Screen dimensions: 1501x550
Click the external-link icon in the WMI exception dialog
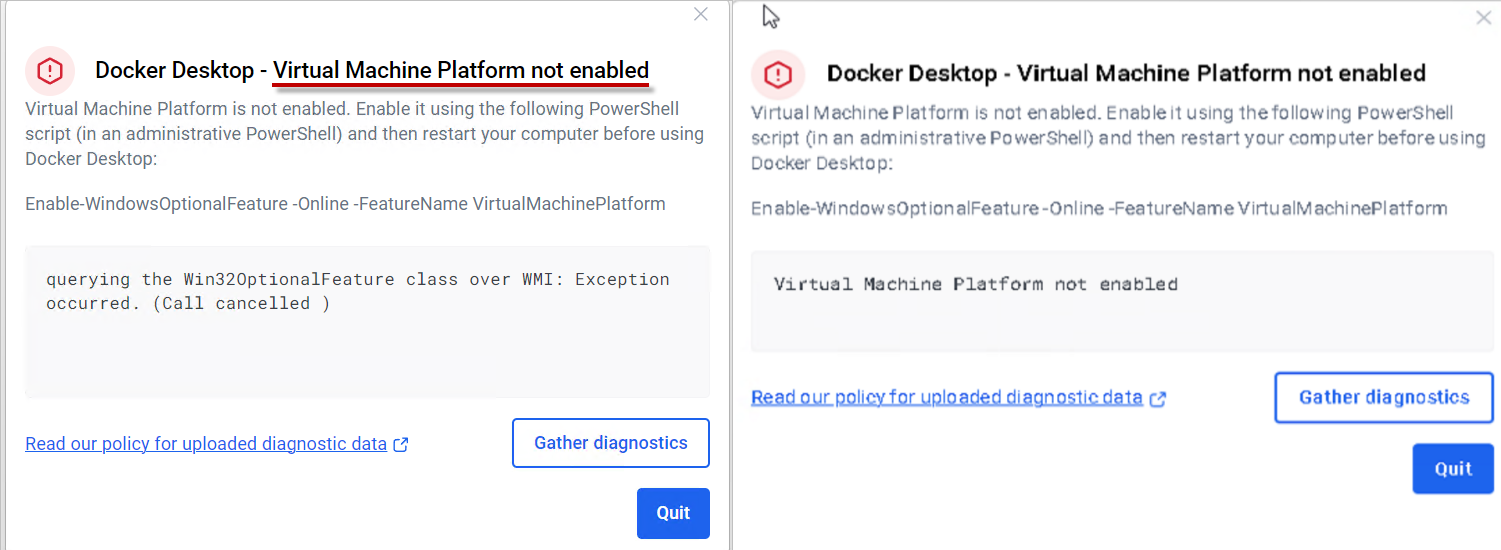click(x=401, y=445)
